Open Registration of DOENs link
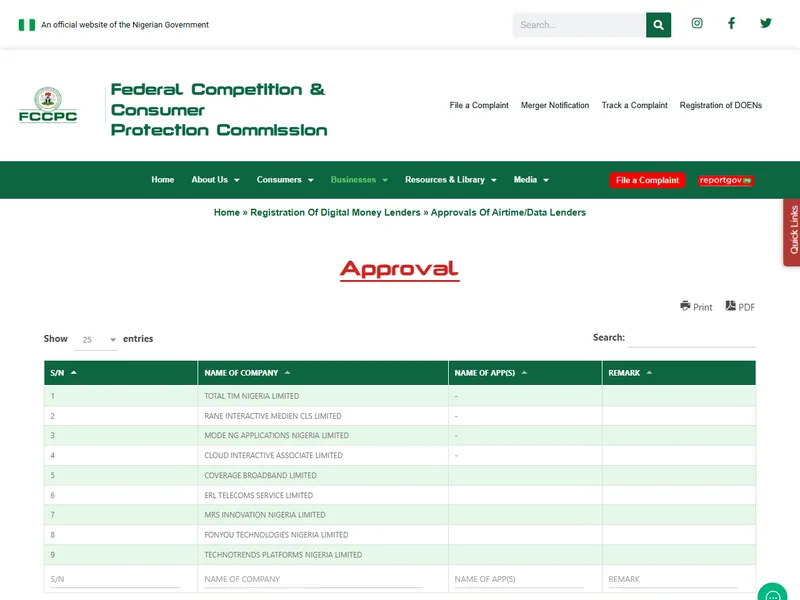The width and height of the screenshot is (800, 600). 720,105
